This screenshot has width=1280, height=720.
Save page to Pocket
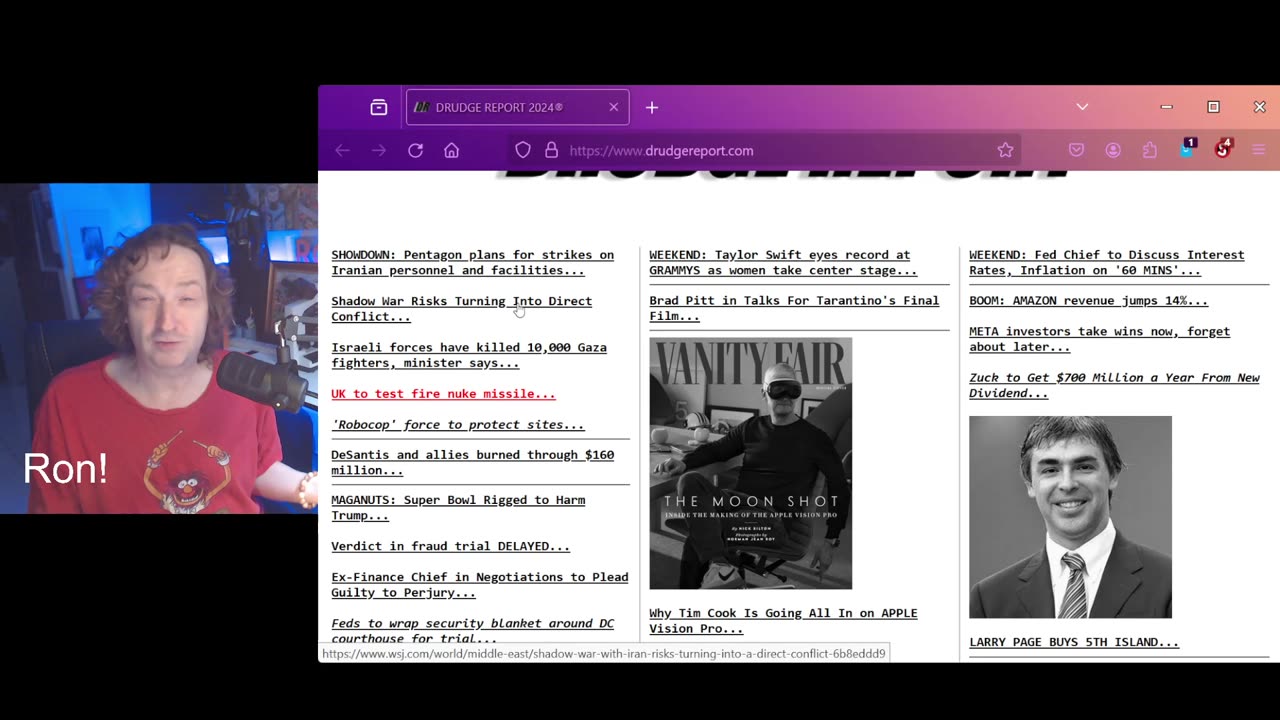[1076, 150]
